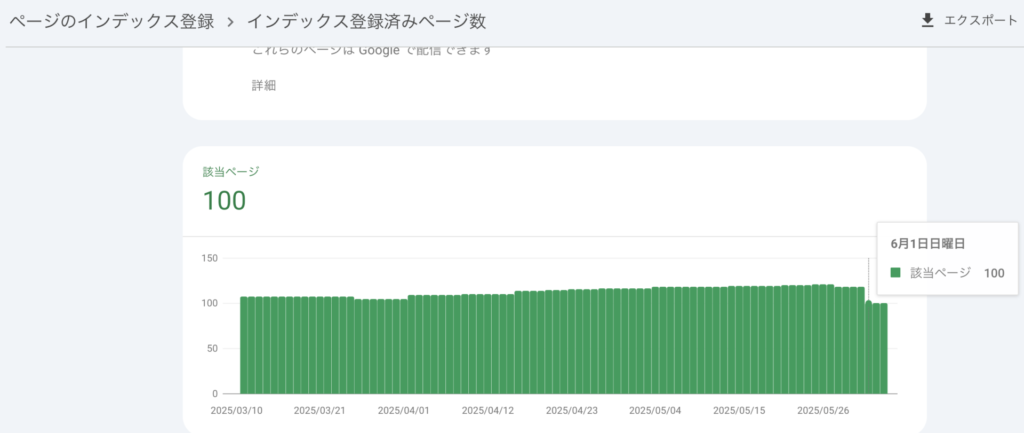The image size is (1024, 433).
Task: Click x-axis date 2025/04/12
Action: [488, 411]
